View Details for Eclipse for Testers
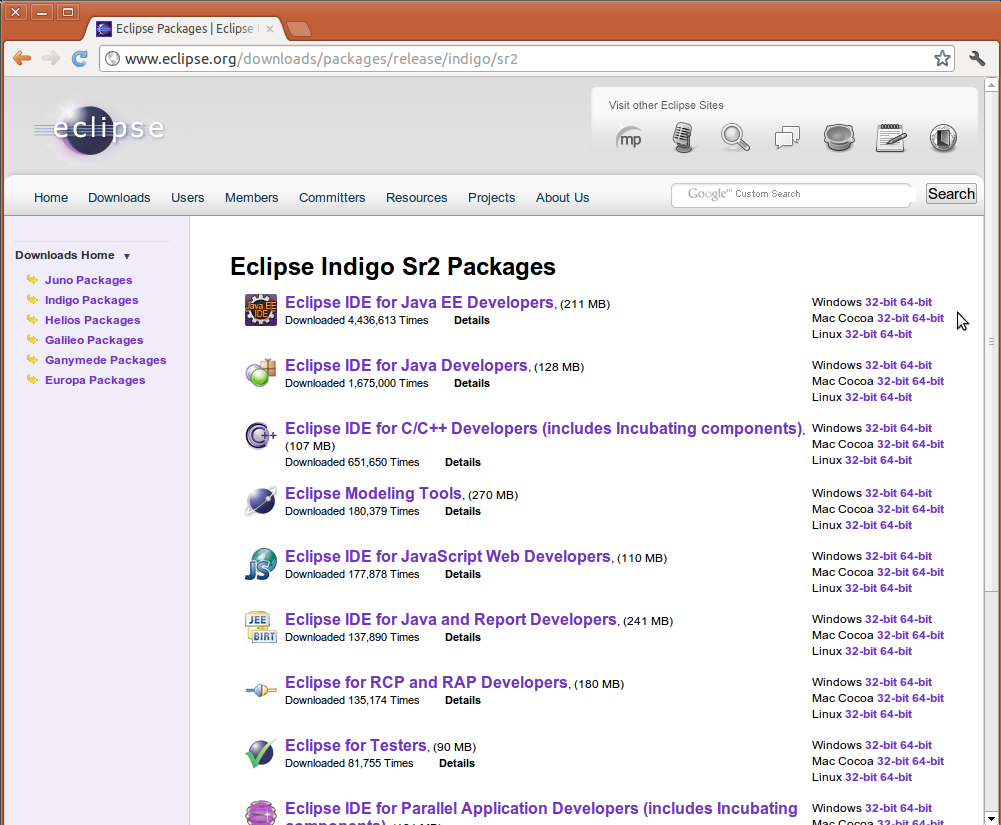The width and height of the screenshot is (1001, 825). (457, 764)
